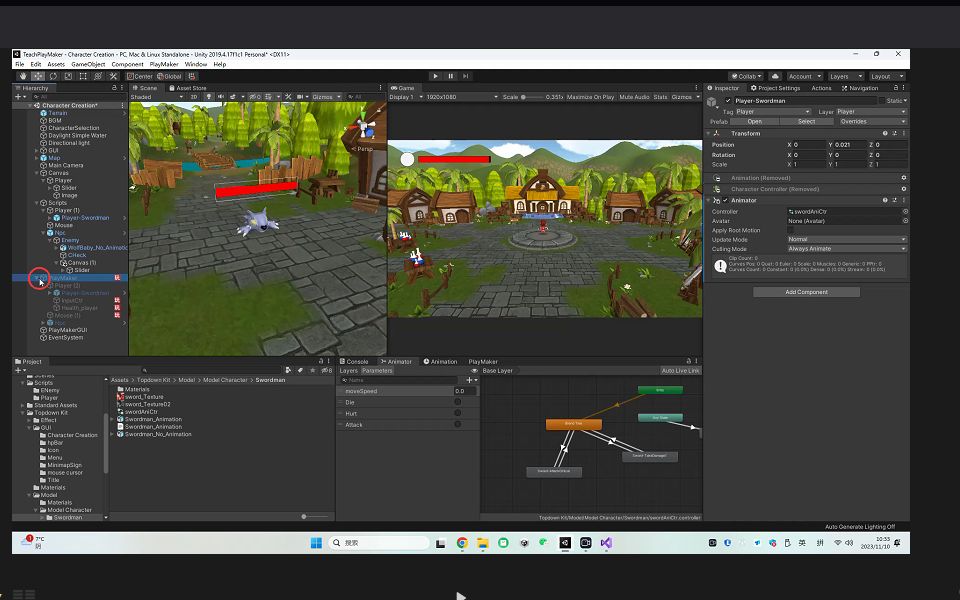Open the custom editor tools icon
The height and width of the screenshot is (600, 960).
(113, 77)
